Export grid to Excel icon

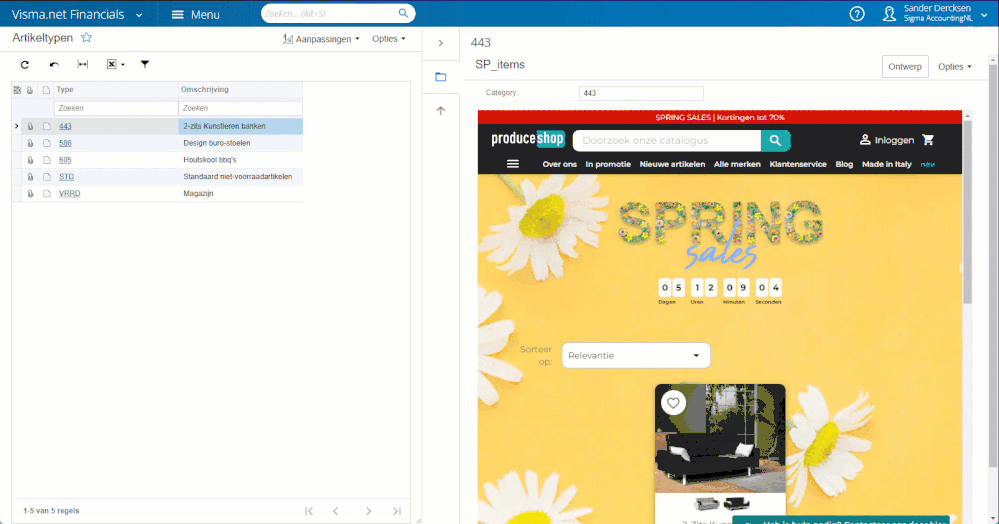[x=111, y=64]
